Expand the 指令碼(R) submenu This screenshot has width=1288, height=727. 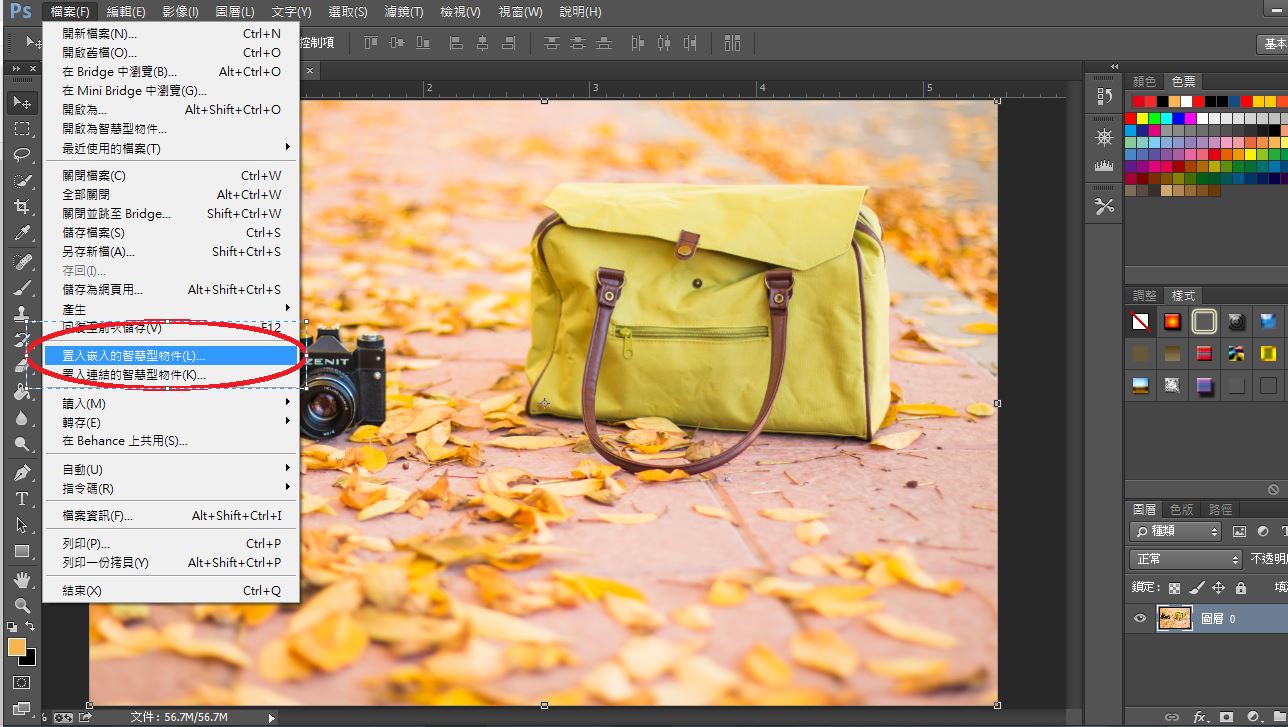172,488
